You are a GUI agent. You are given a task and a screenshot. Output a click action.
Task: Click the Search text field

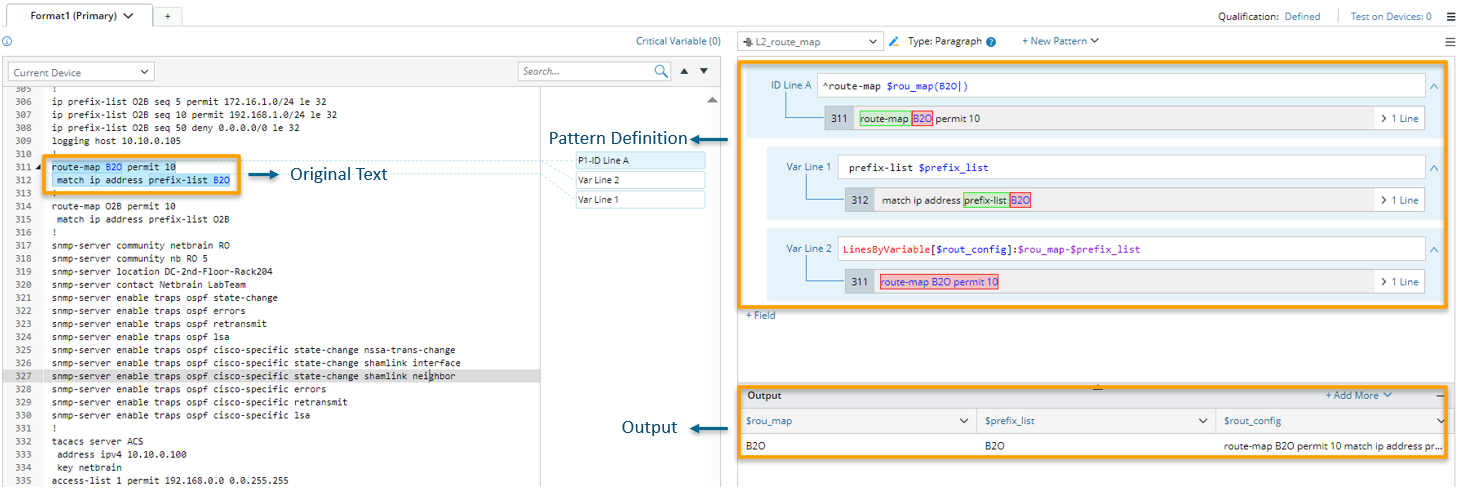tap(585, 72)
